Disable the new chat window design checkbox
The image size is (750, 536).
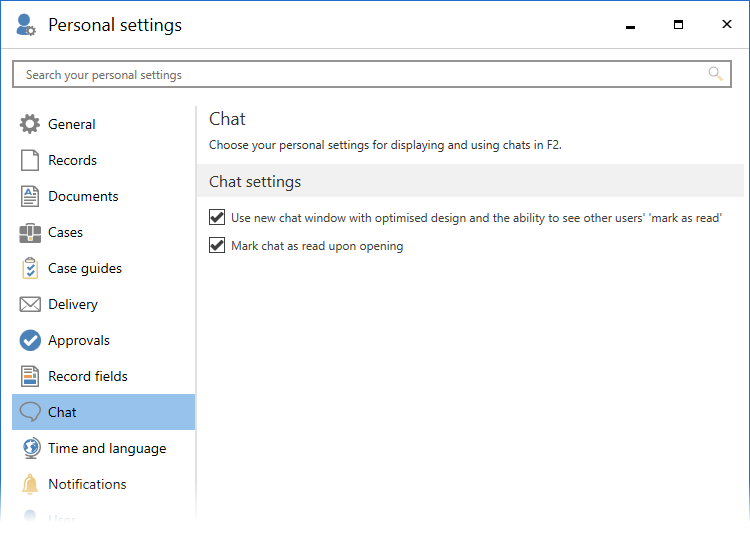tap(217, 217)
